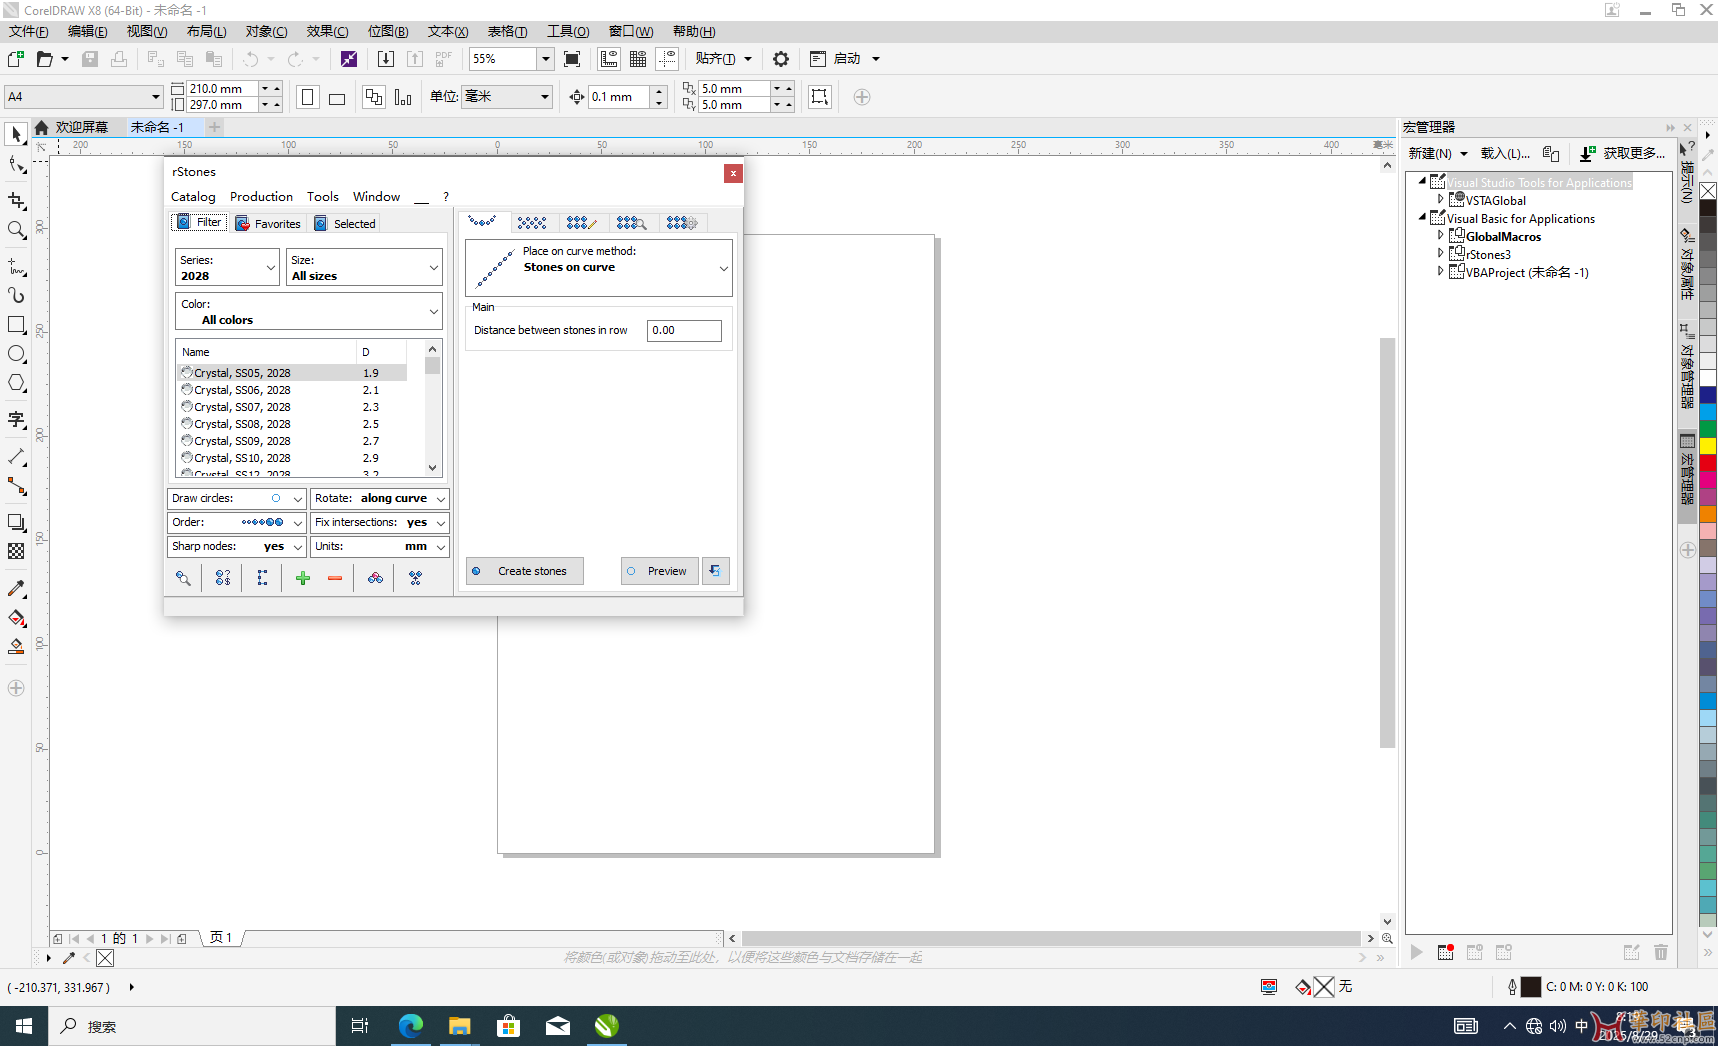
Task: Toggle treat as filled button in property bar
Action: coord(820,97)
